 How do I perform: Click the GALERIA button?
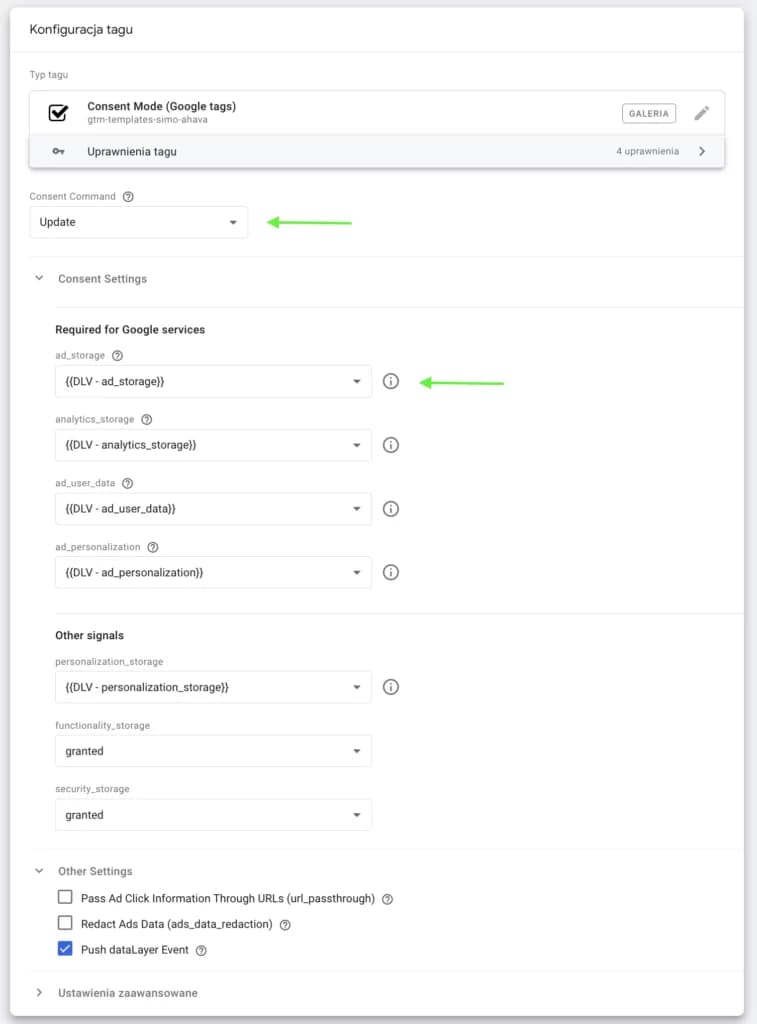pyautogui.click(x=649, y=113)
